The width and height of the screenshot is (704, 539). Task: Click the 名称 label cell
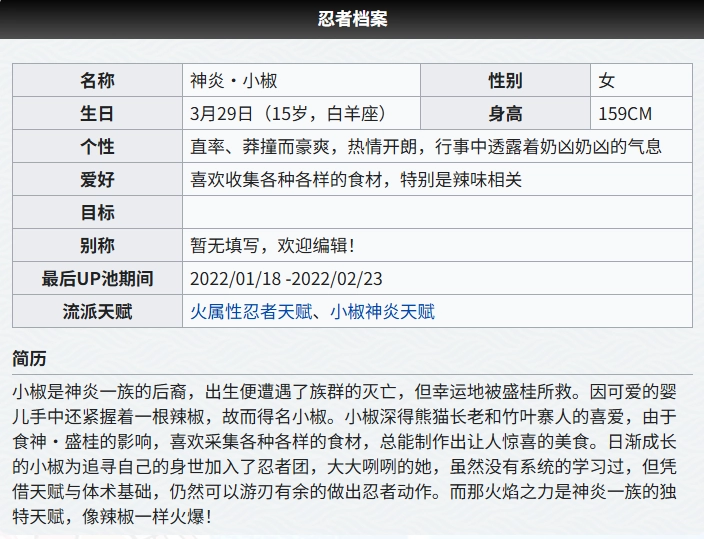[x=98, y=81]
